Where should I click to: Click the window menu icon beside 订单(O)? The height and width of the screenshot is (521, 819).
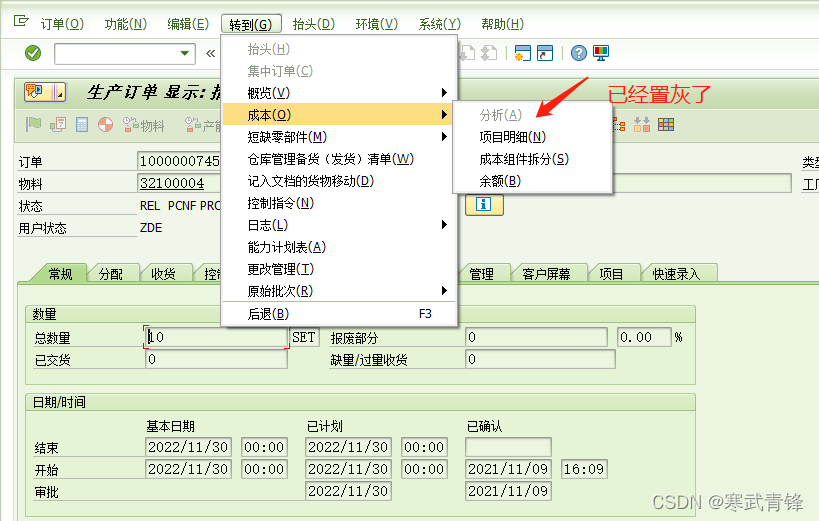tap(21, 21)
